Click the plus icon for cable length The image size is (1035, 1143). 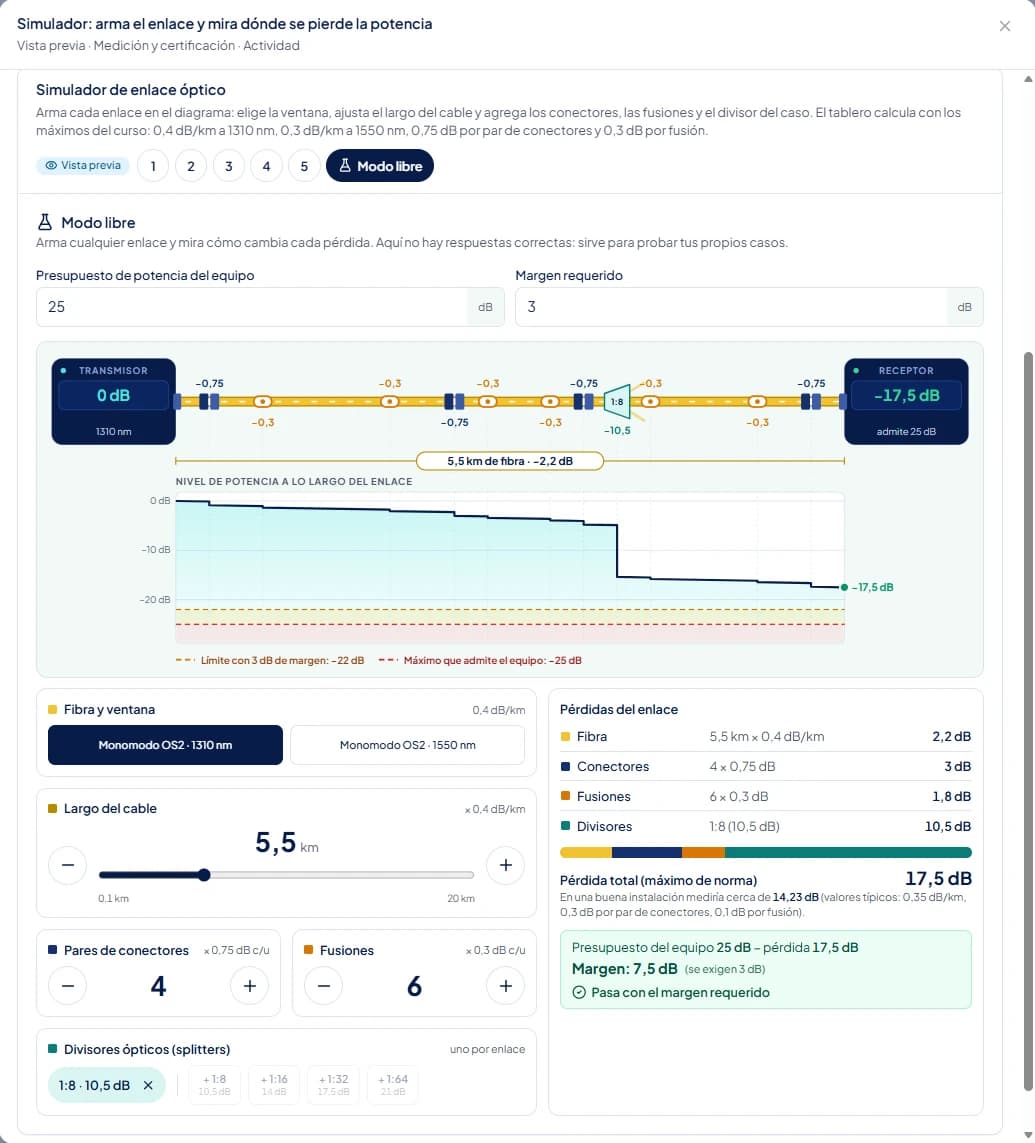coord(506,865)
